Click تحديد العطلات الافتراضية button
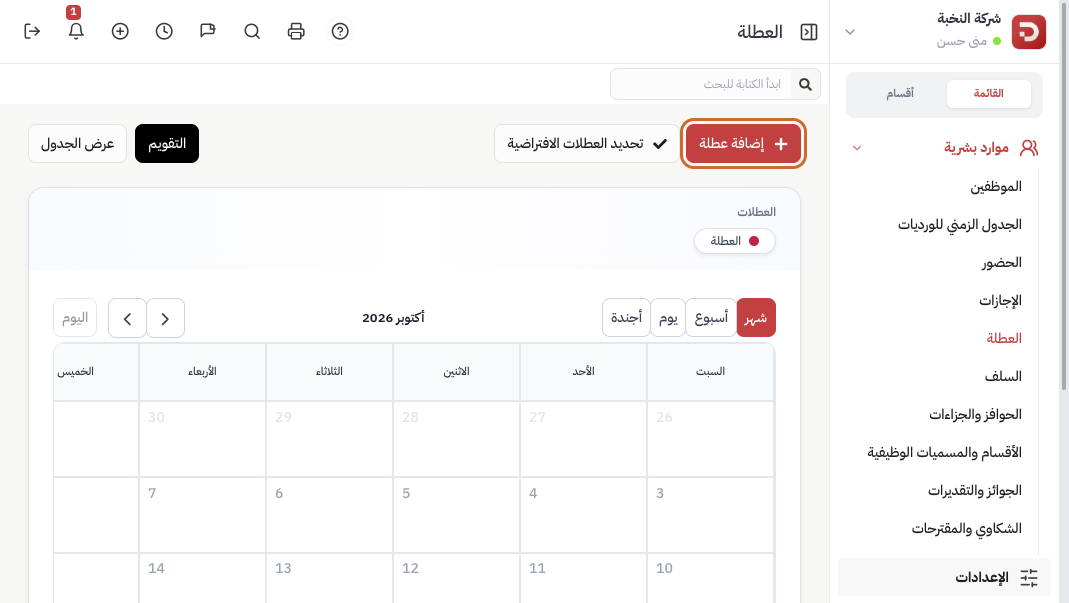Screen dimensions: 1069x603 click(x=587, y=143)
